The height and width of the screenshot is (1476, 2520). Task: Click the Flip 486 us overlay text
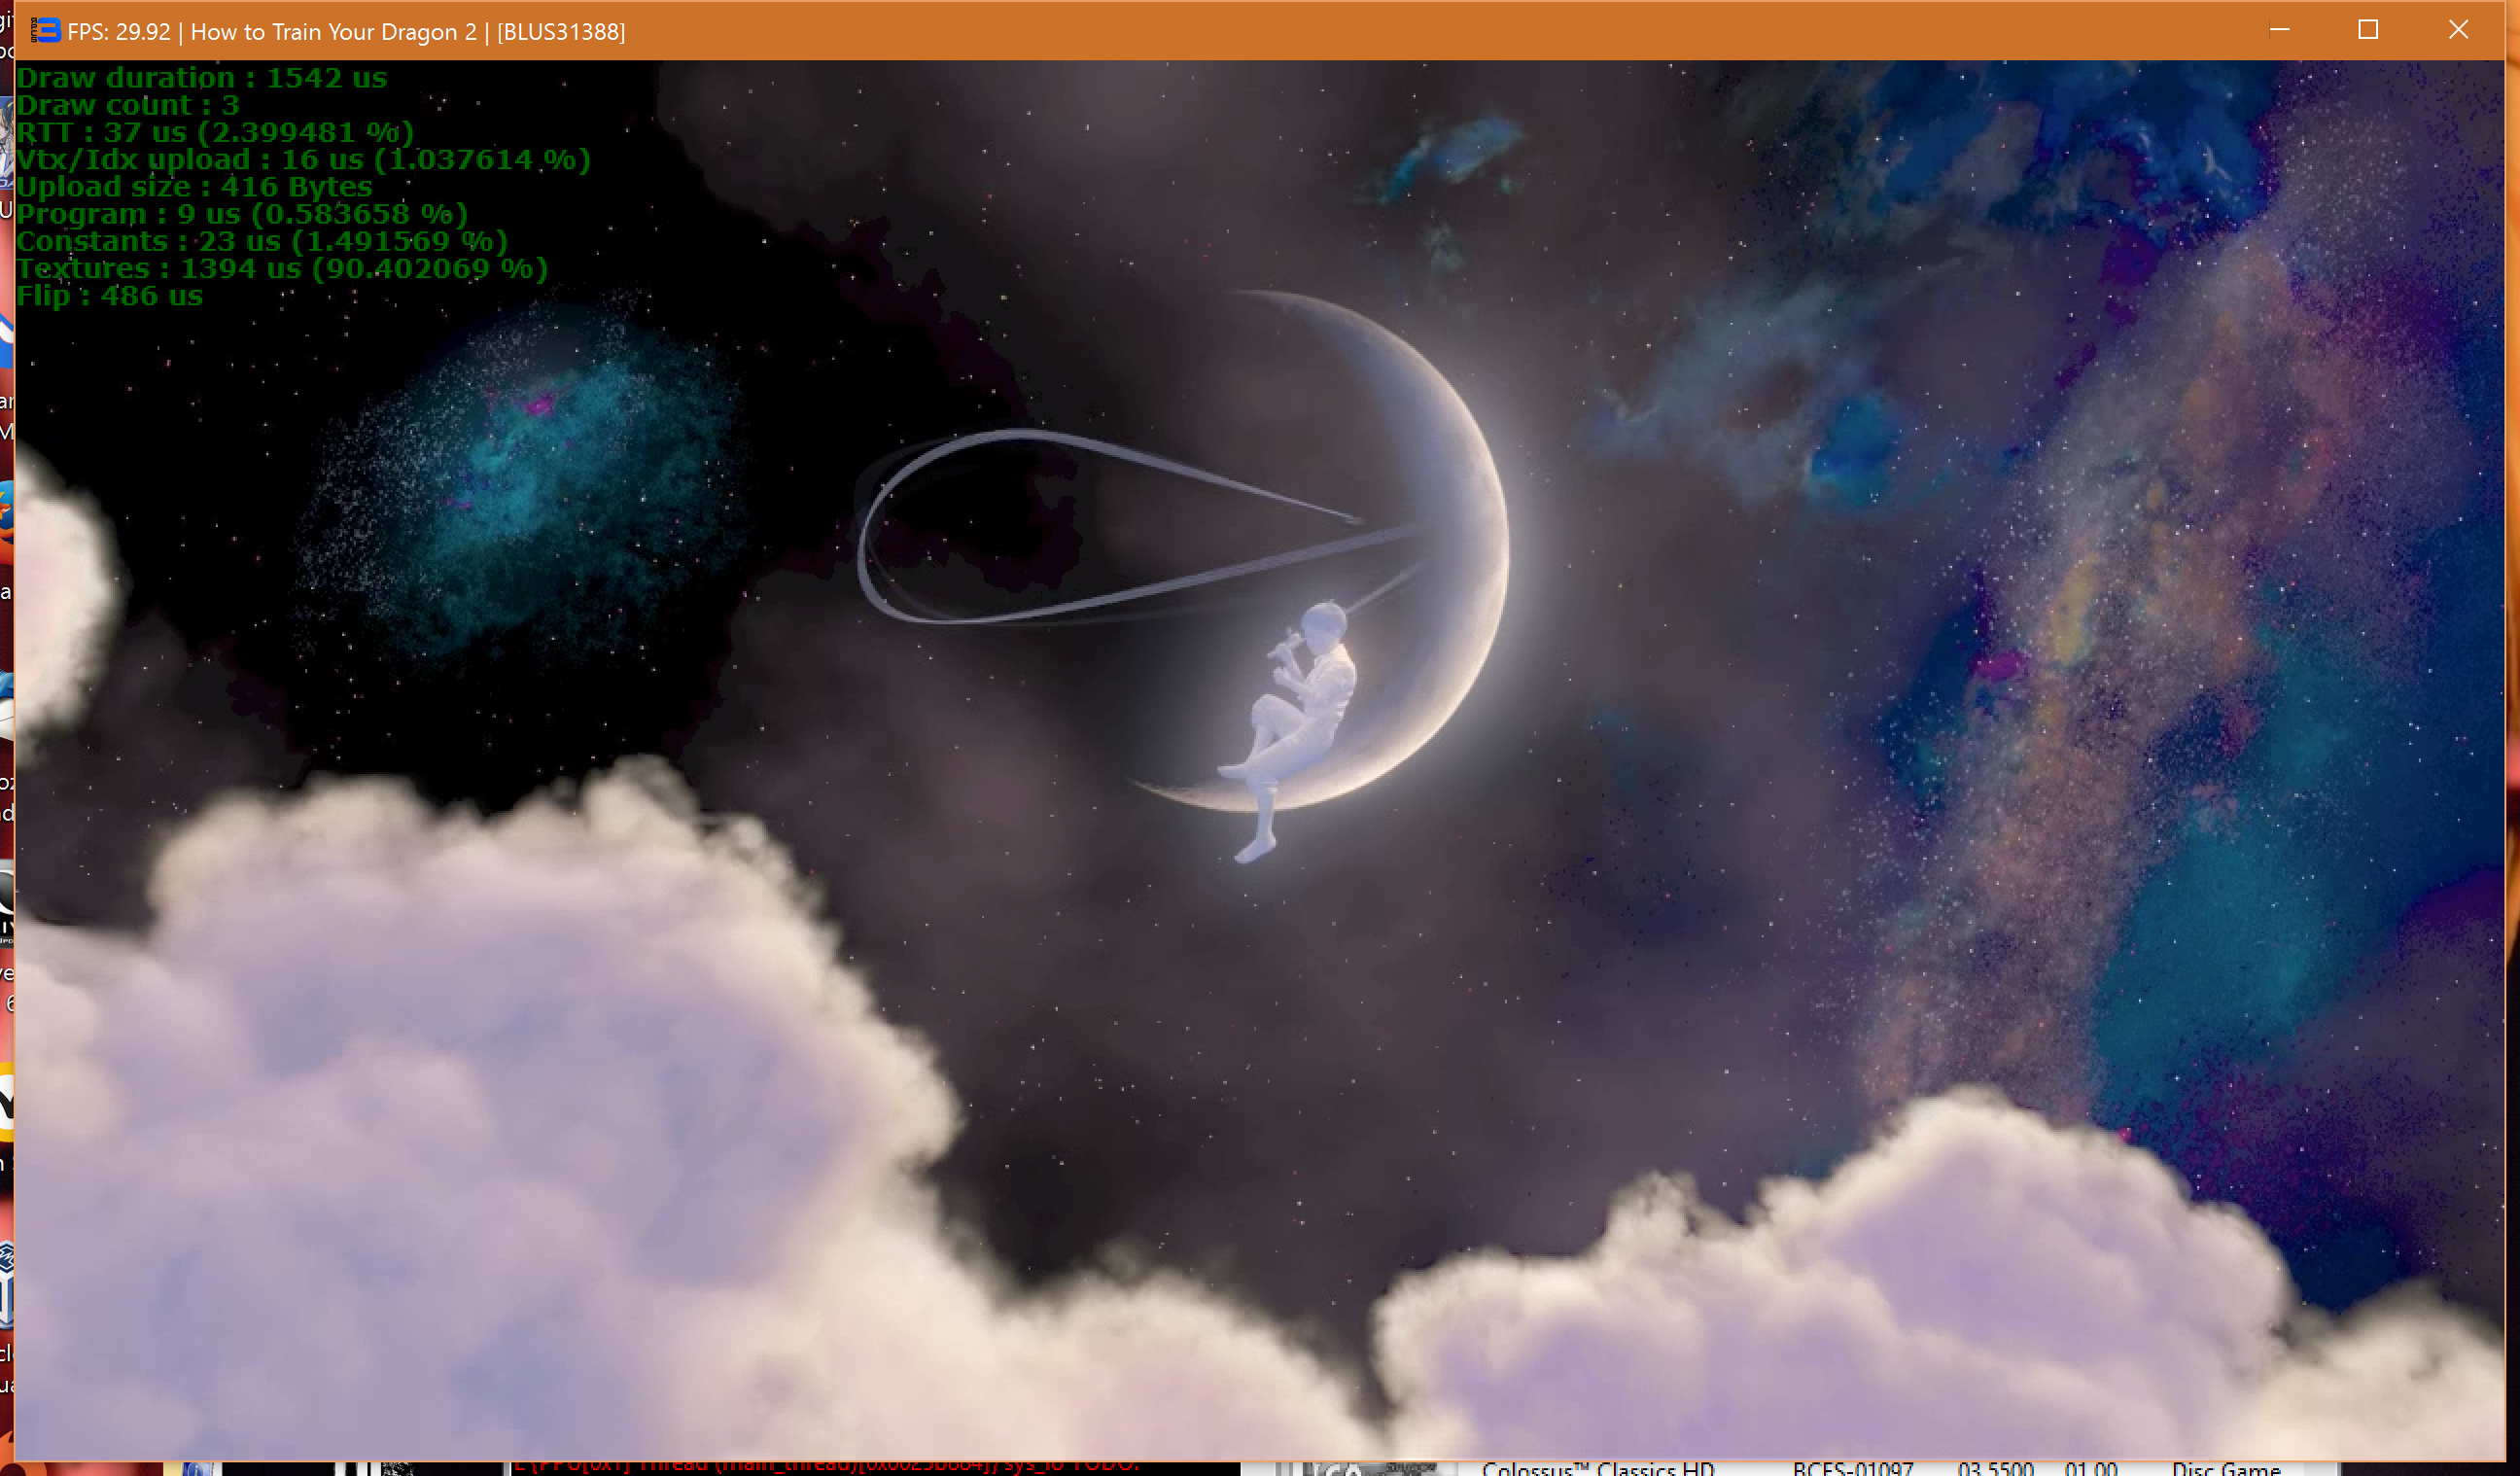(x=109, y=296)
